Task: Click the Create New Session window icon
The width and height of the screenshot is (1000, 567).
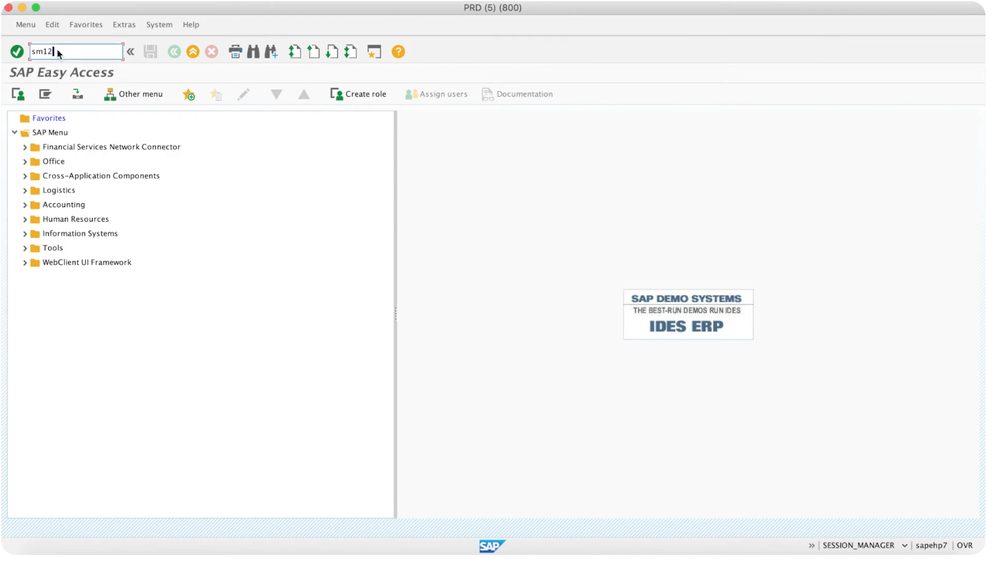Action: [374, 52]
